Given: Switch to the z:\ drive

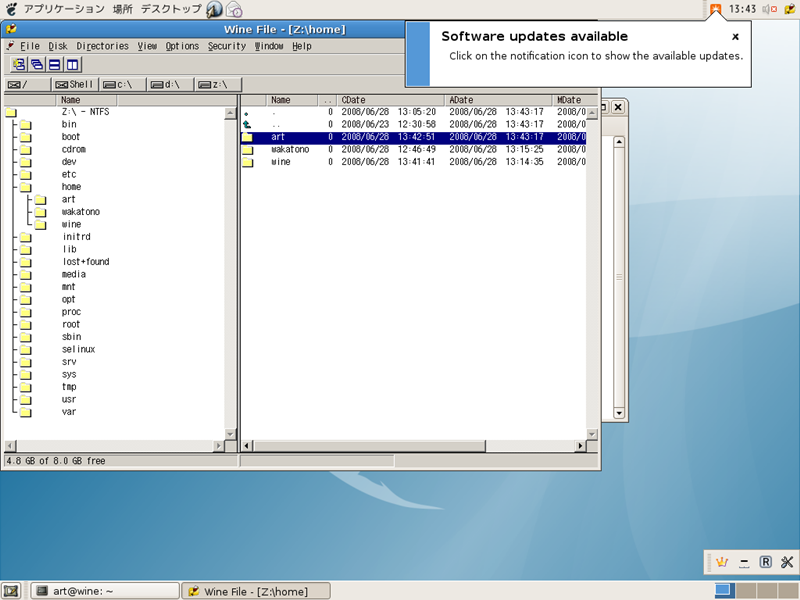Looking at the screenshot, I should coord(218,84).
